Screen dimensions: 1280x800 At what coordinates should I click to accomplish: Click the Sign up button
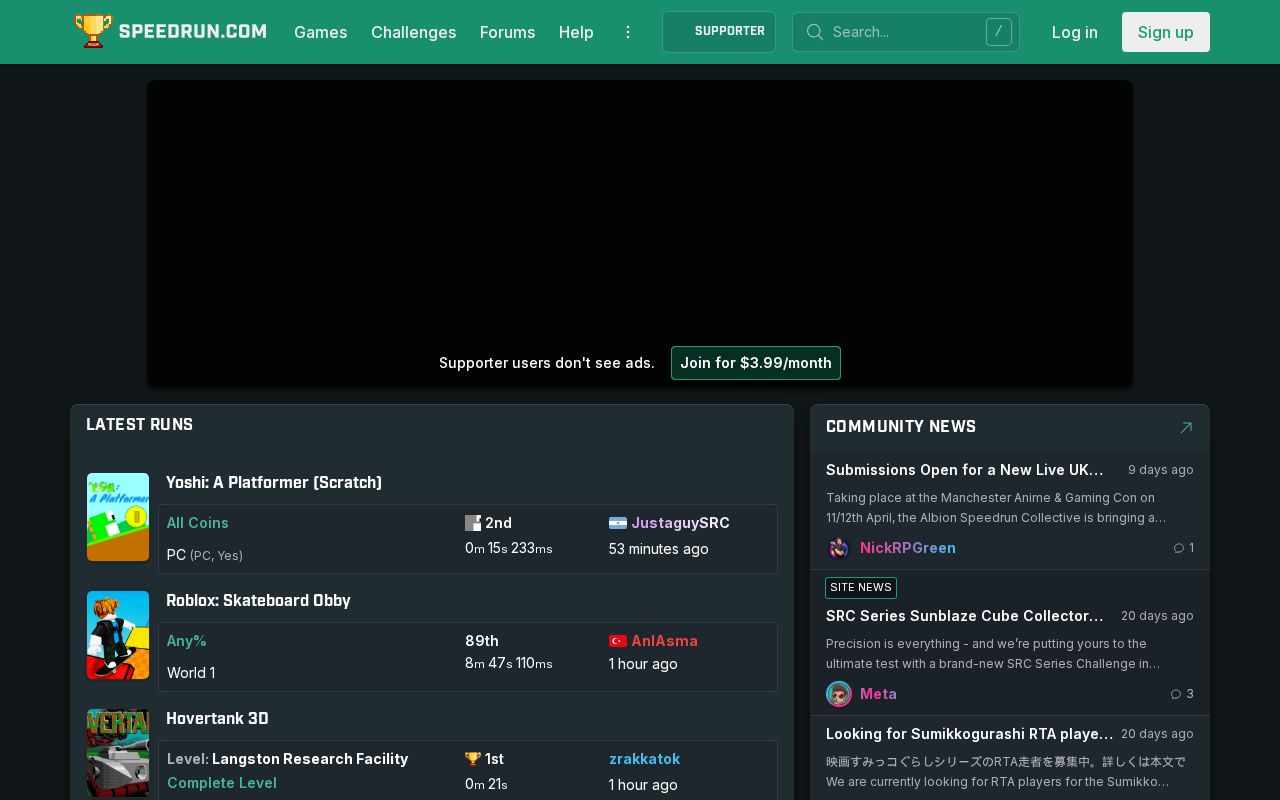click(1166, 32)
